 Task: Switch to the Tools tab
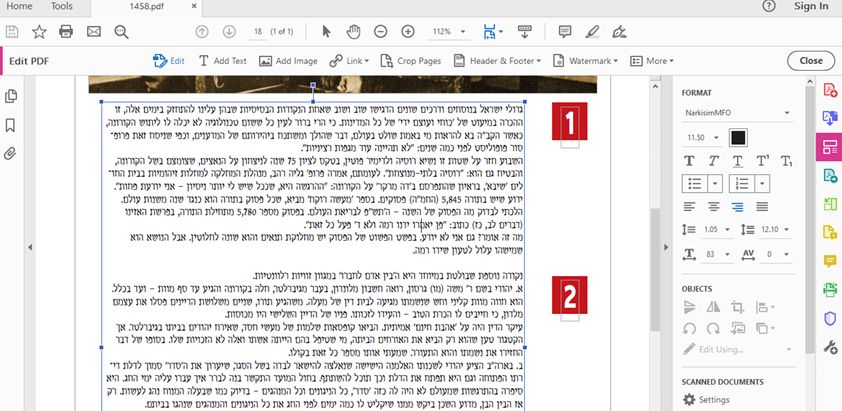(x=62, y=6)
